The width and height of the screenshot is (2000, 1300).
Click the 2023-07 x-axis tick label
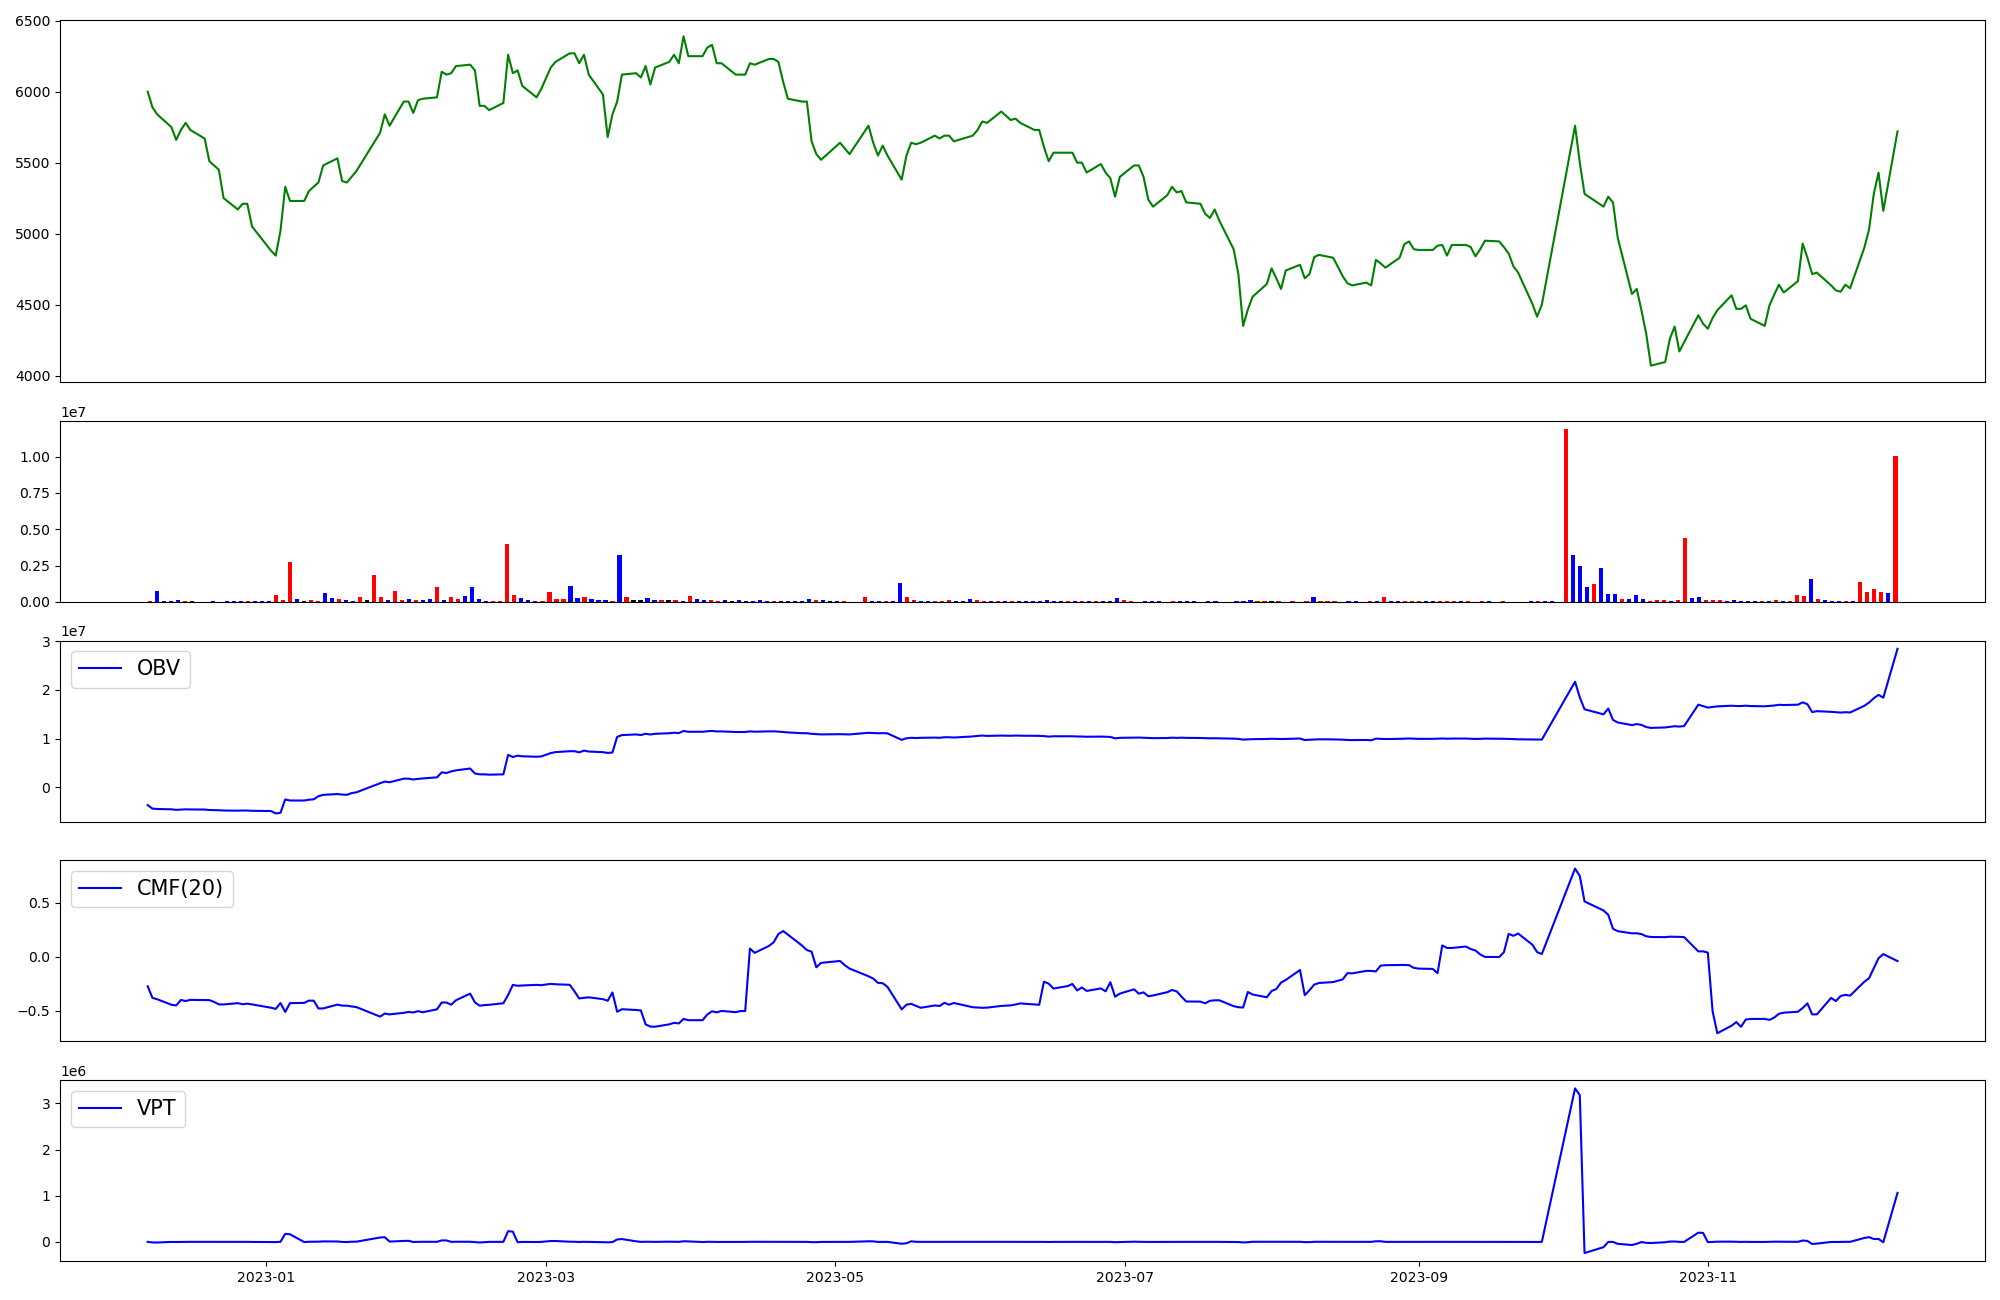[x=1126, y=1277]
